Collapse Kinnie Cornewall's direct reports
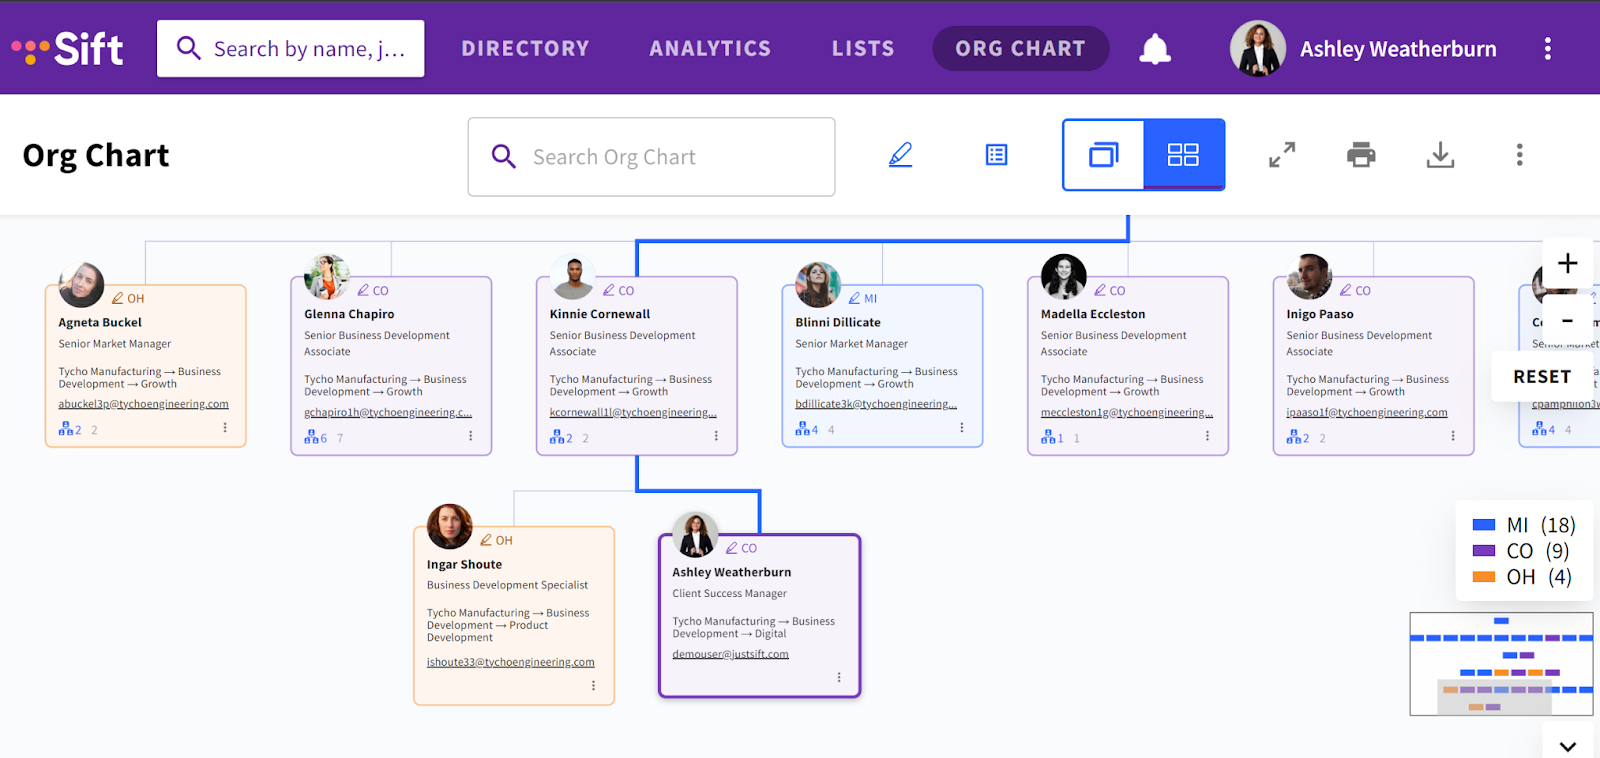 tap(561, 438)
